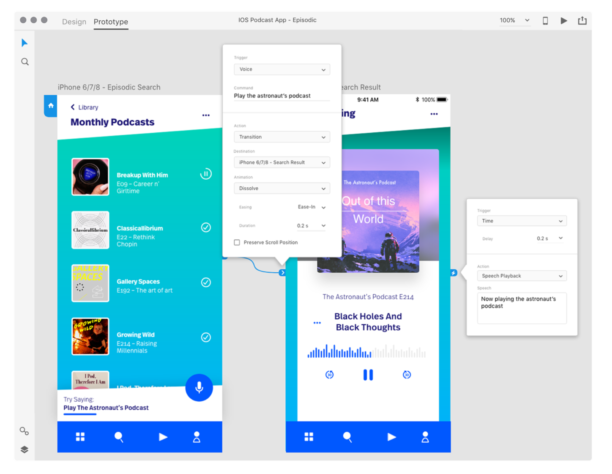Open Search Result artboard more options dots

(x=434, y=114)
